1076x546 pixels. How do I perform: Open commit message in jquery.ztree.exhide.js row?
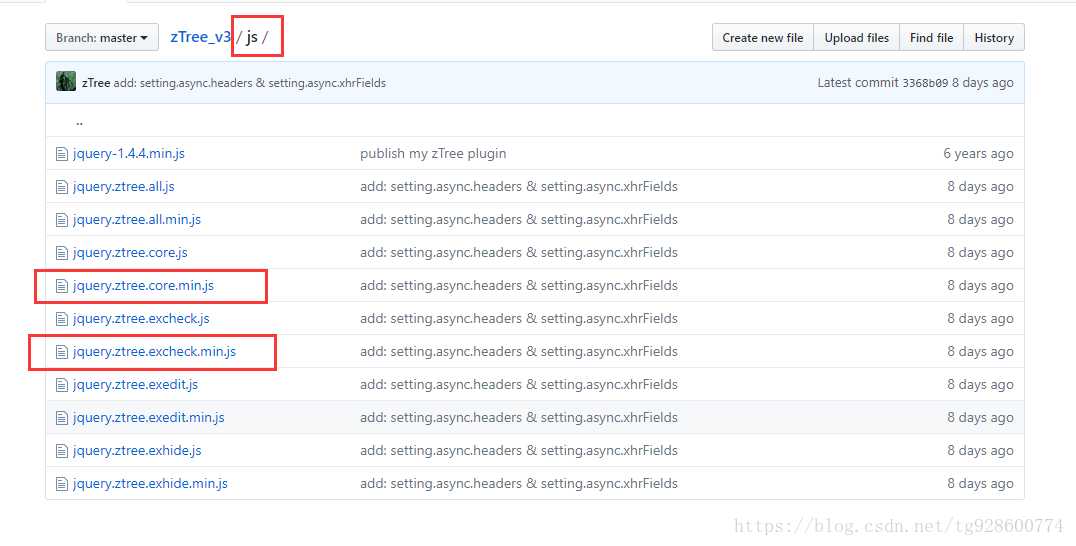coord(519,450)
